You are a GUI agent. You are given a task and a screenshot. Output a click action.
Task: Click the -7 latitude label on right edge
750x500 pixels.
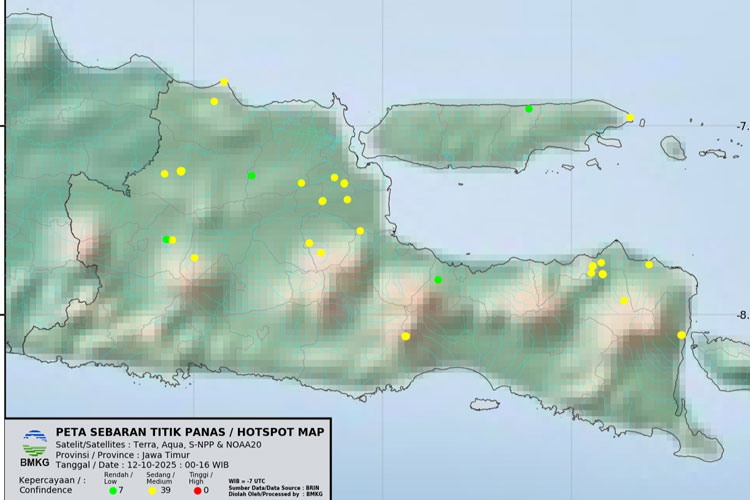(x=741, y=127)
